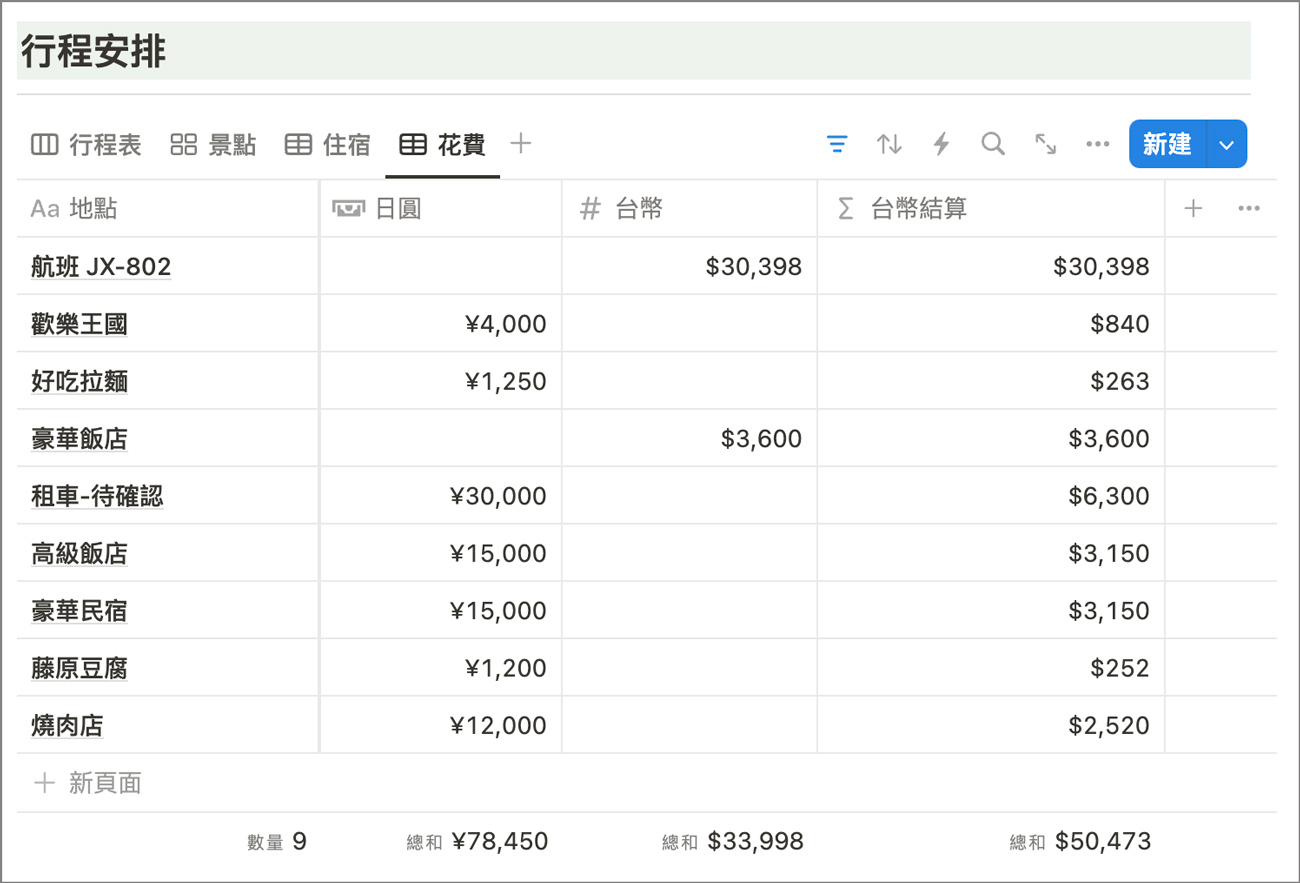Switch to the 住宿 view tab

[x=328, y=145]
